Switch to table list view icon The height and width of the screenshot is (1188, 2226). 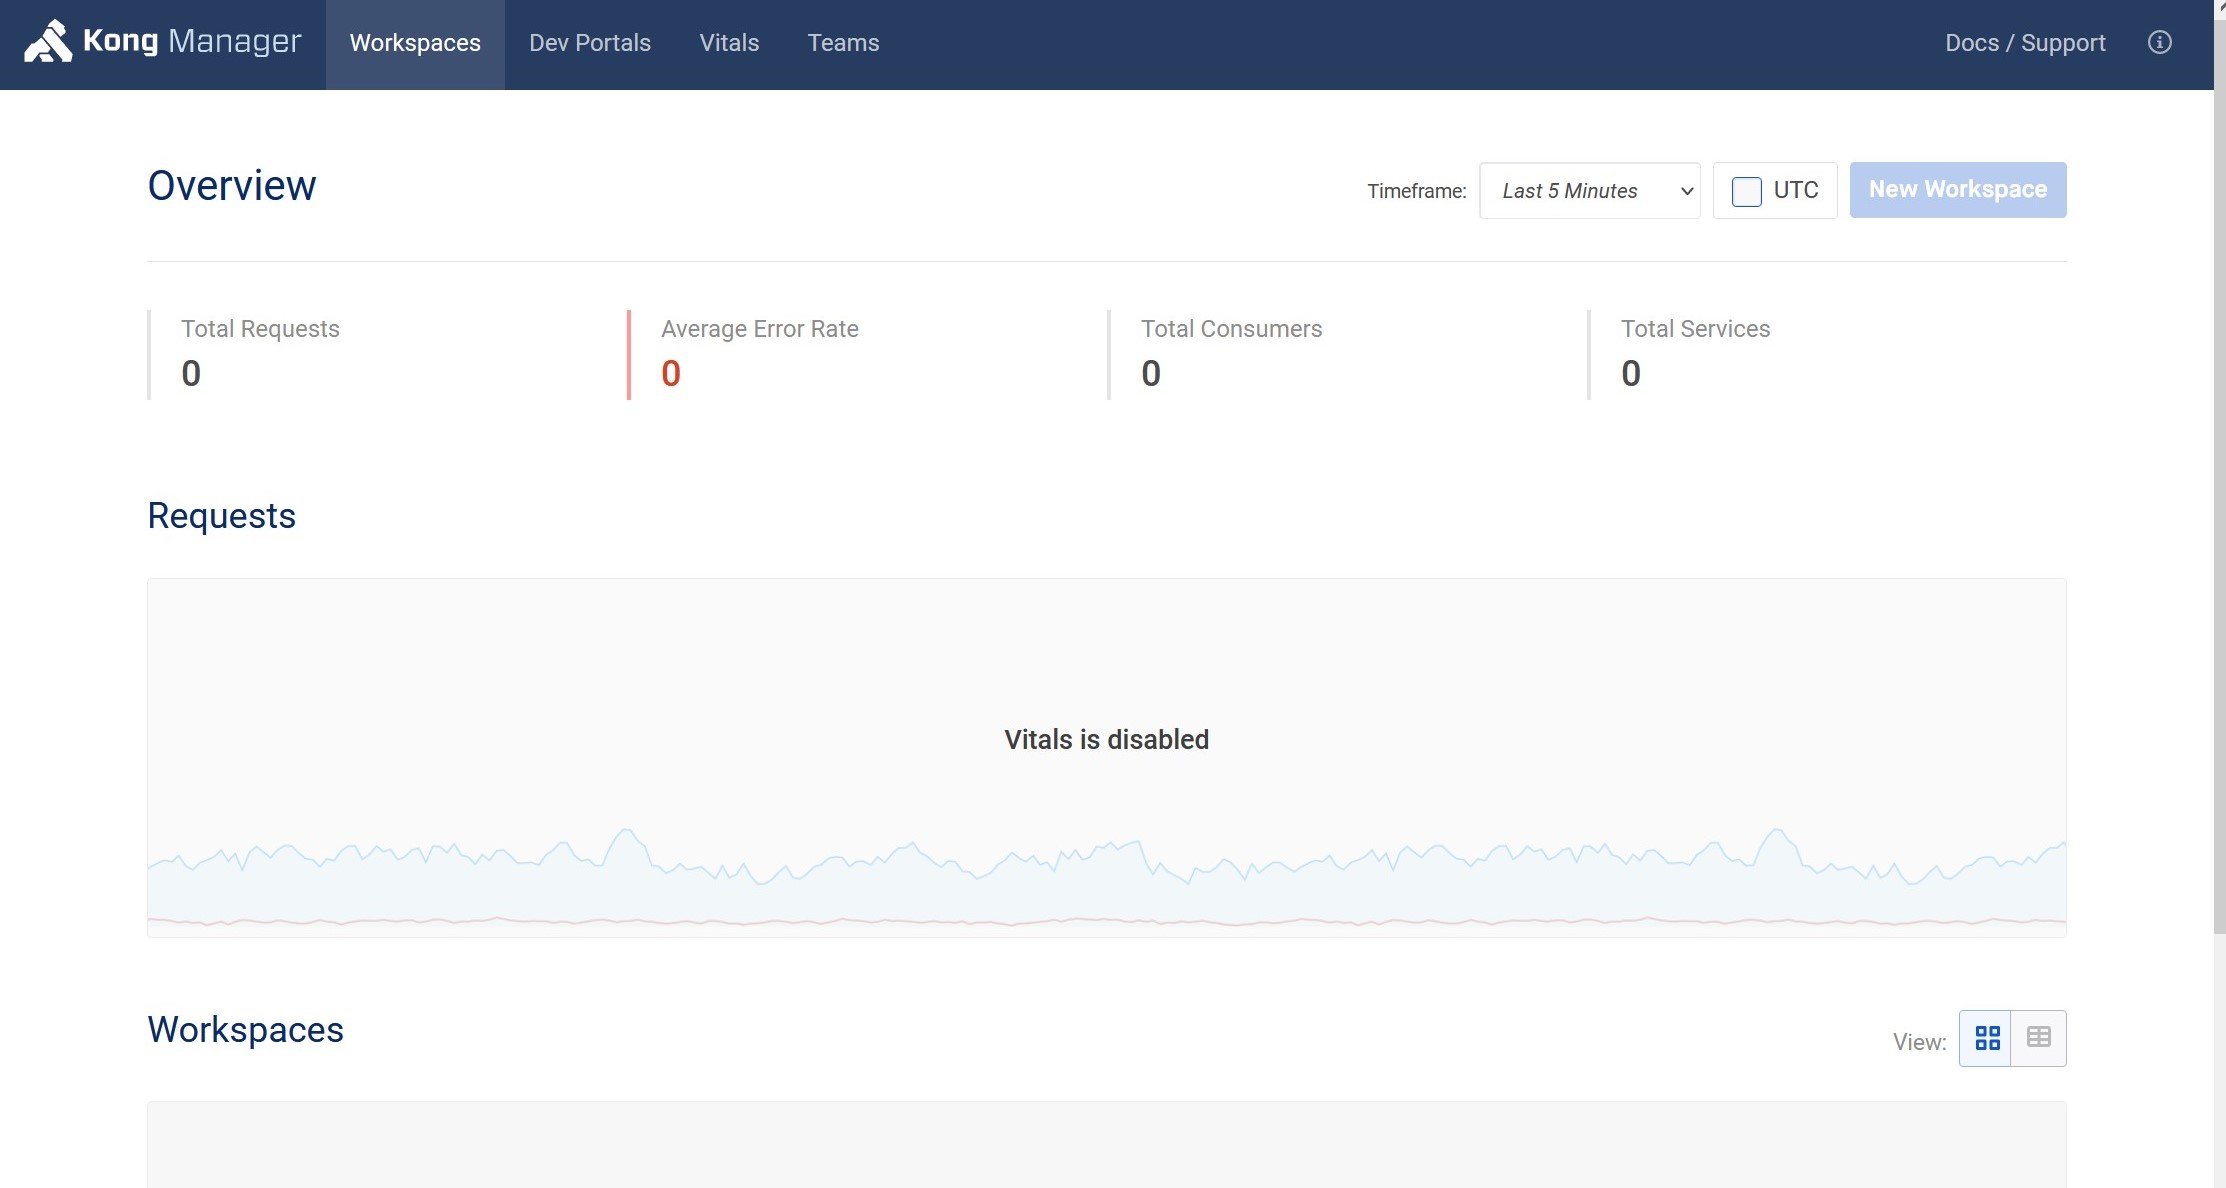(2038, 1038)
